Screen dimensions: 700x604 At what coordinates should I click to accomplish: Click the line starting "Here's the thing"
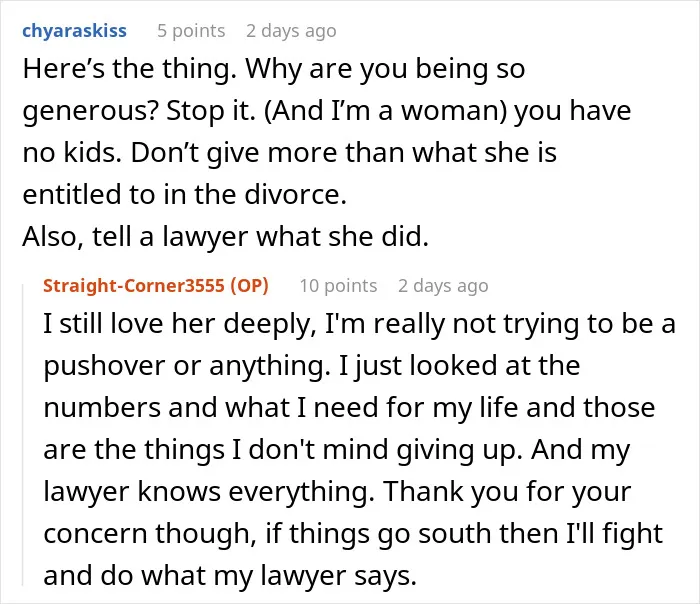click(274, 69)
